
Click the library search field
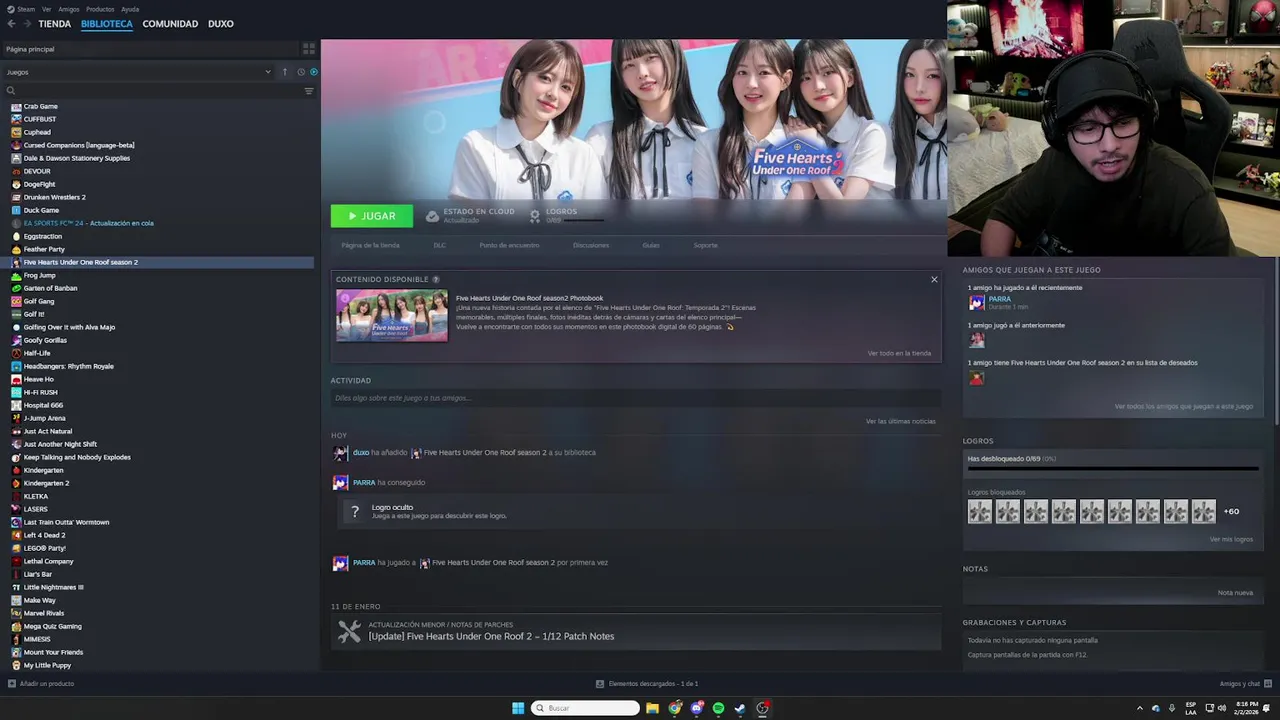pos(150,91)
